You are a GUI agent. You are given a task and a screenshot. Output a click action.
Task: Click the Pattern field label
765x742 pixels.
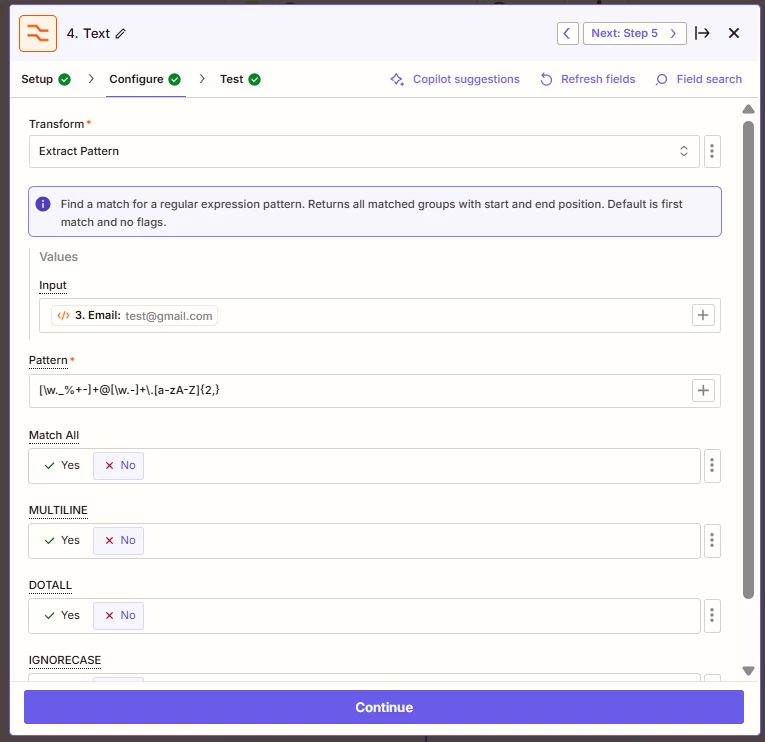tap(48, 361)
